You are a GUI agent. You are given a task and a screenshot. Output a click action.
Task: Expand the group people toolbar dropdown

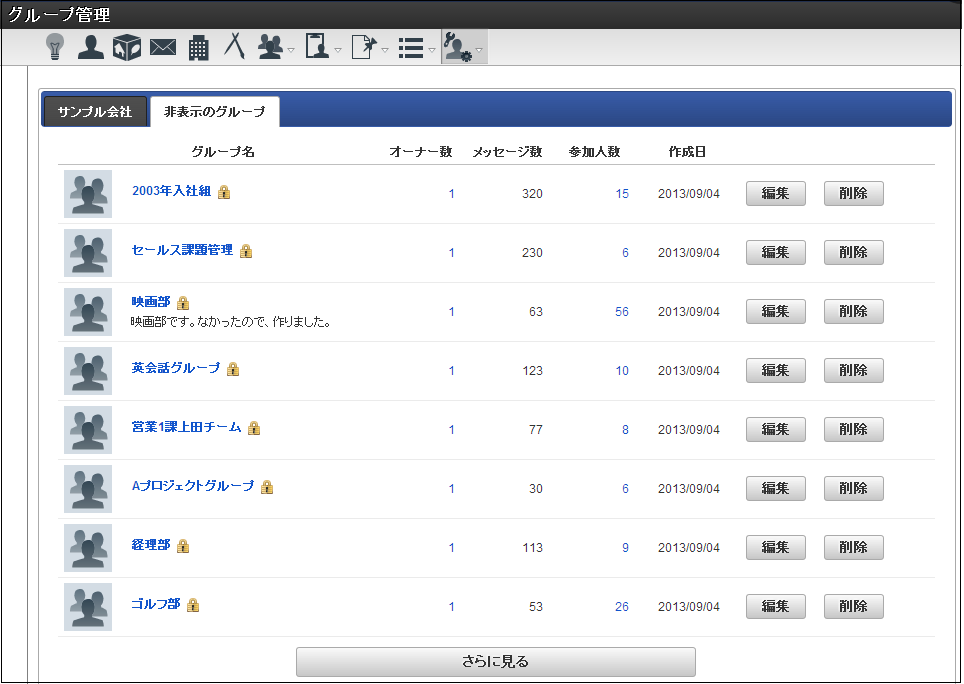(x=275, y=47)
